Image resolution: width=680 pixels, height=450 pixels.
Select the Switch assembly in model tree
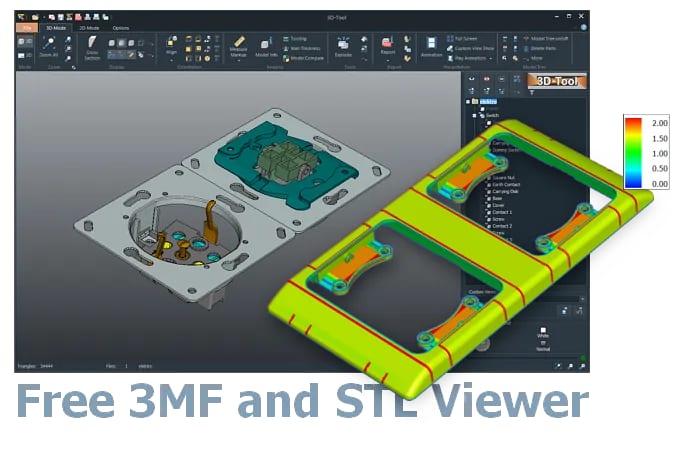click(492, 116)
